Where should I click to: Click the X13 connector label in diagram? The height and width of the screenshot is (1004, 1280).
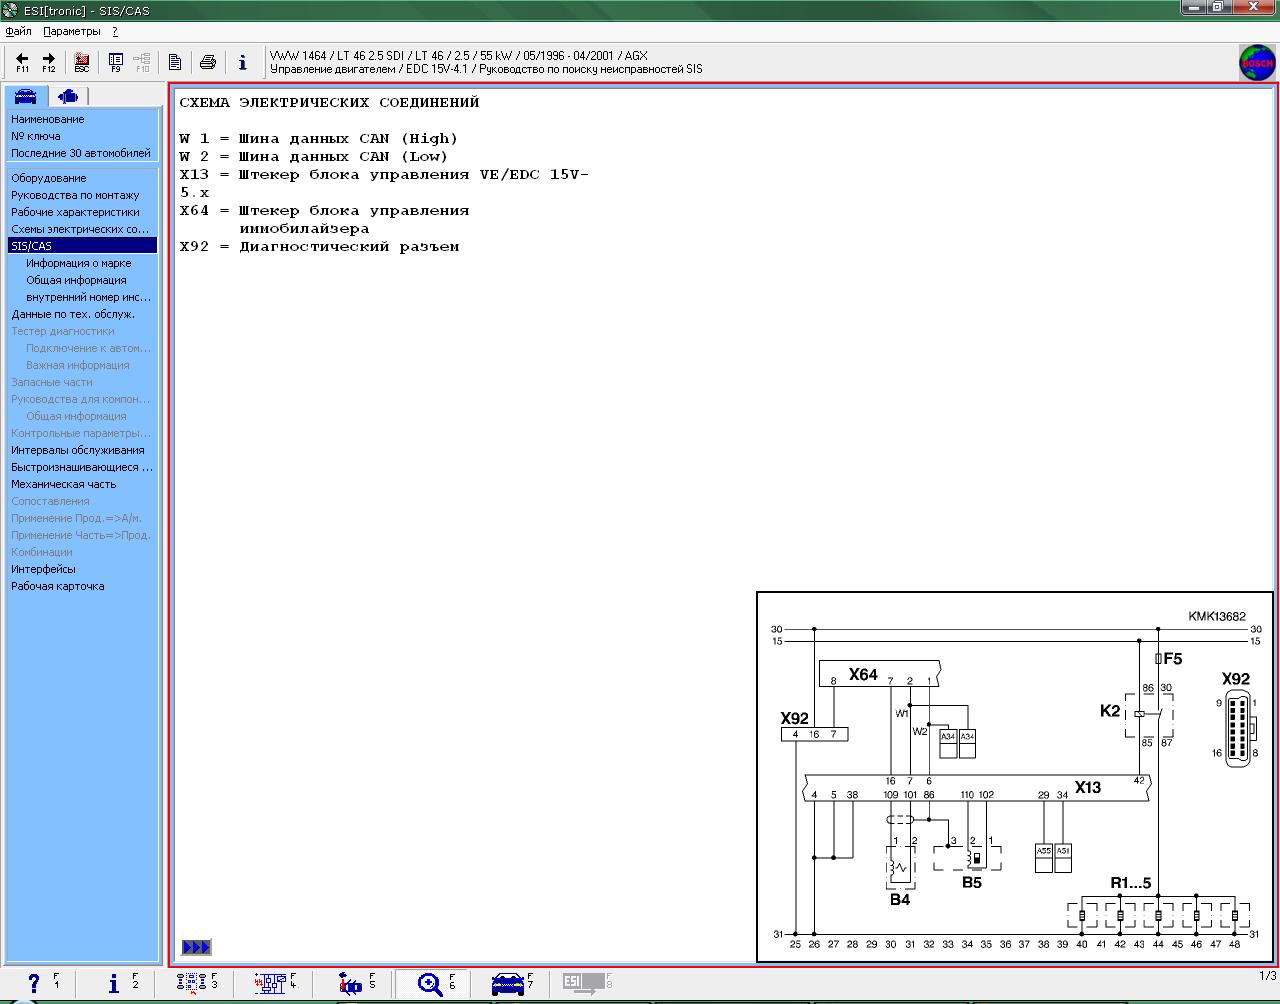[1088, 787]
